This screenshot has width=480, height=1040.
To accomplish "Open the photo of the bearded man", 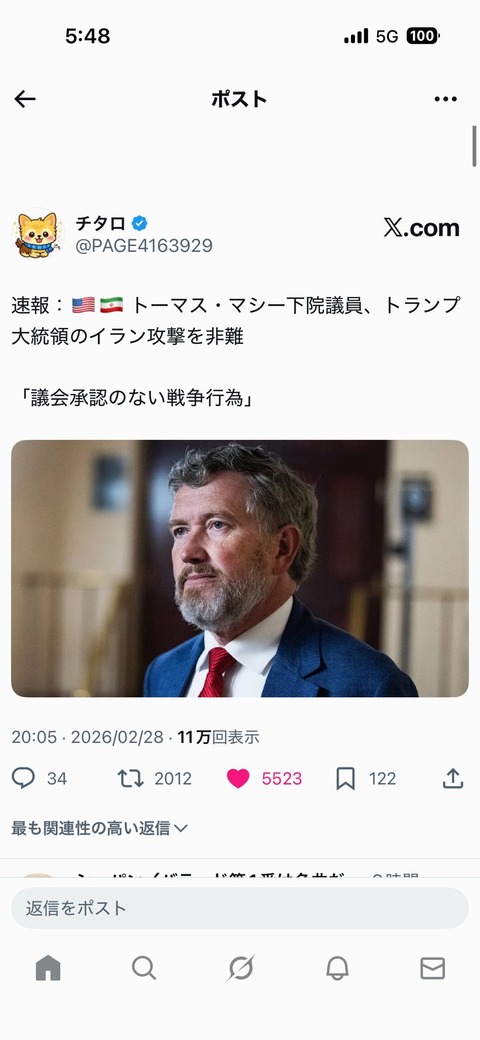I will coord(240,568).
